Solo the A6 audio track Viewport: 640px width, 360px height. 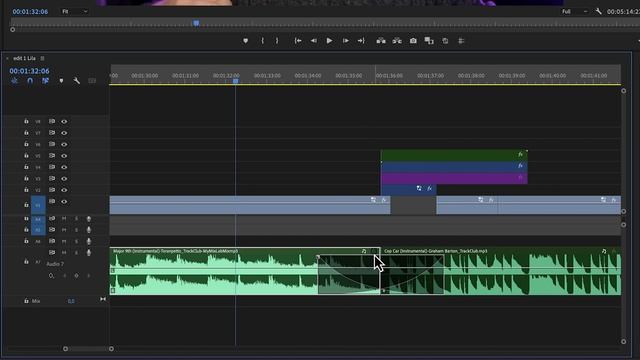click(76, 241)
